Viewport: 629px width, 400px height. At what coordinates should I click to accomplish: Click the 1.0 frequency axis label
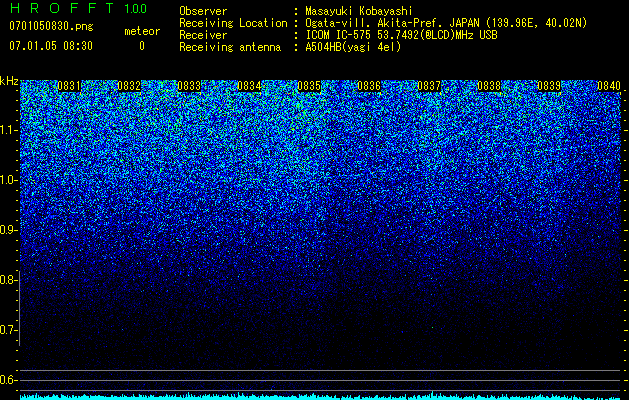click(8, 180)
